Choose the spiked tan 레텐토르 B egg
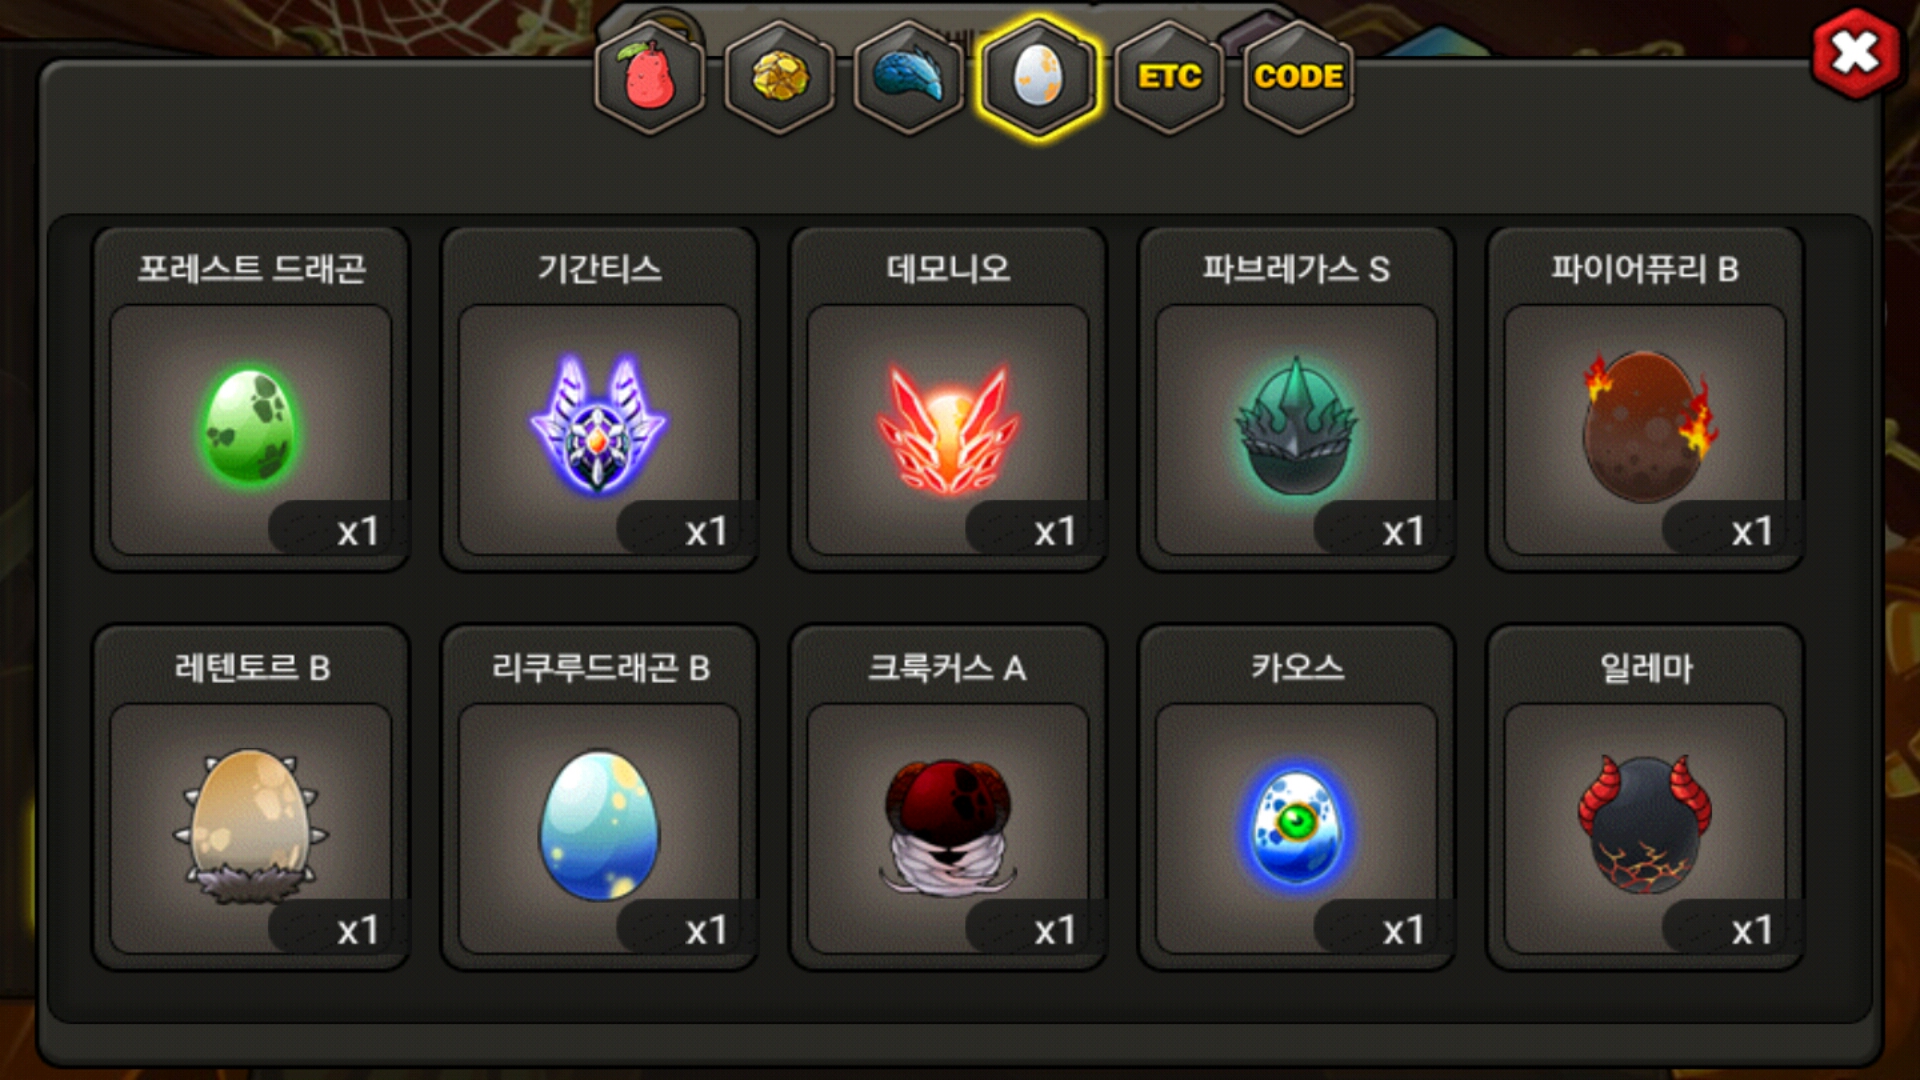Image resolution: width=1920 pixels, height=1080 pixels. point(250,827)
